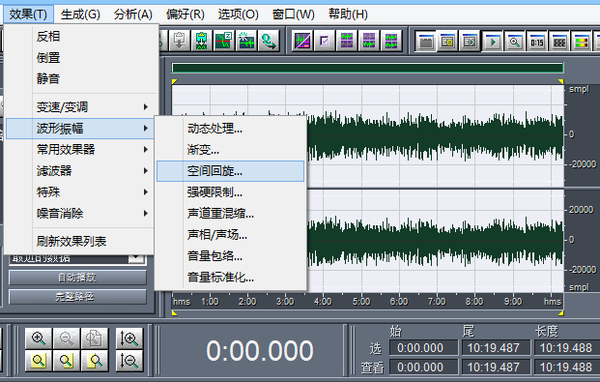Click the 自动播放 button
600x382 pixels.
[78, 278]
